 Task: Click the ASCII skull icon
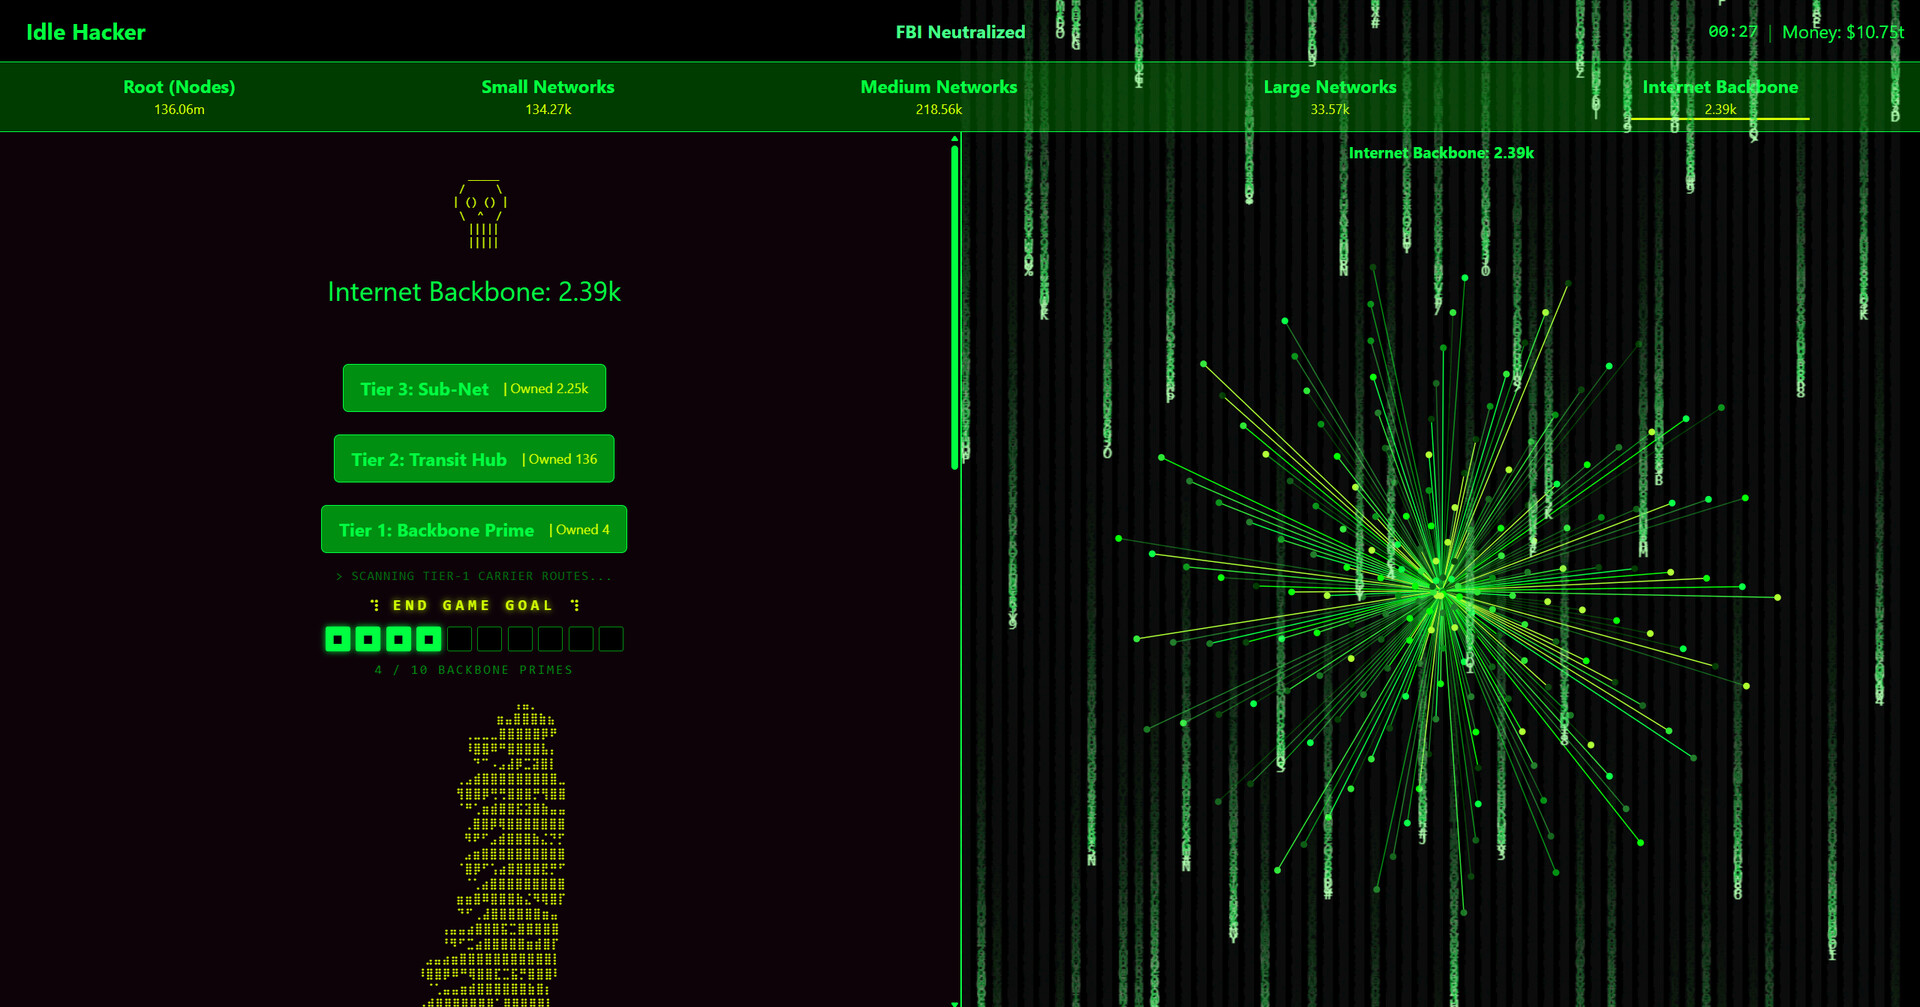tap(482, 215)
